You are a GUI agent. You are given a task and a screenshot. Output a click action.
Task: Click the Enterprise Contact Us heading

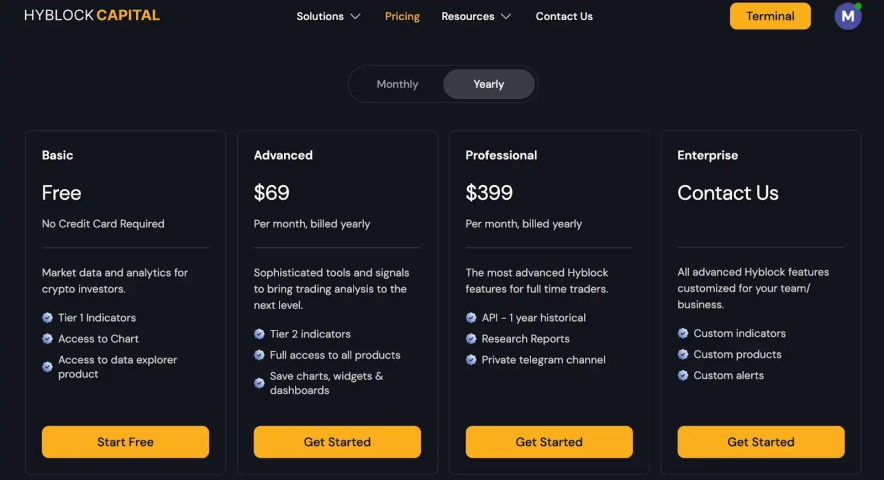click(728, 193)
